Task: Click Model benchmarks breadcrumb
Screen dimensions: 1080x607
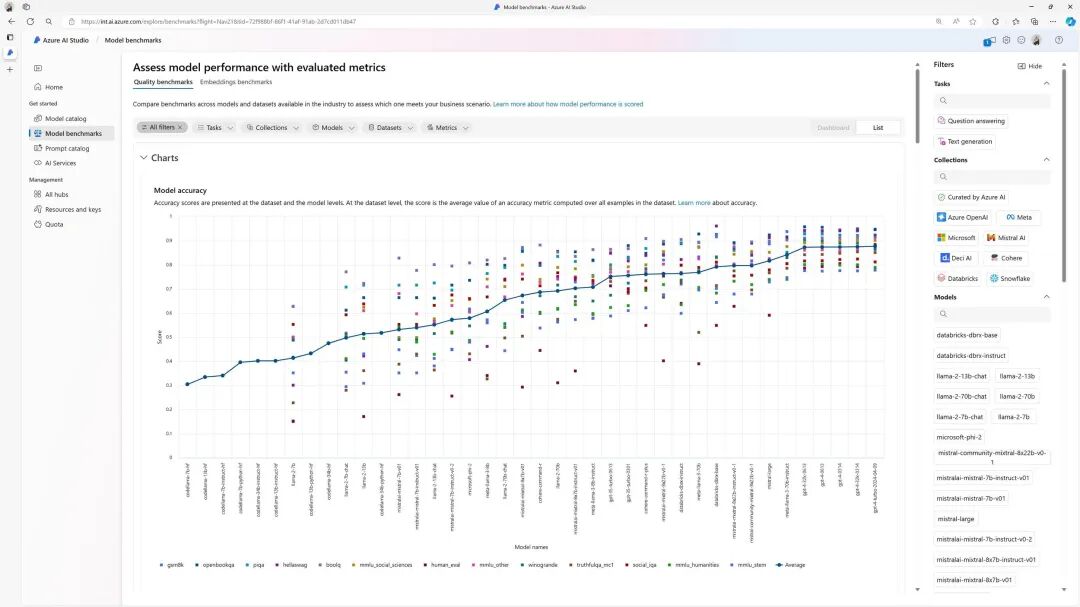Action: click(x=133, y=40)
